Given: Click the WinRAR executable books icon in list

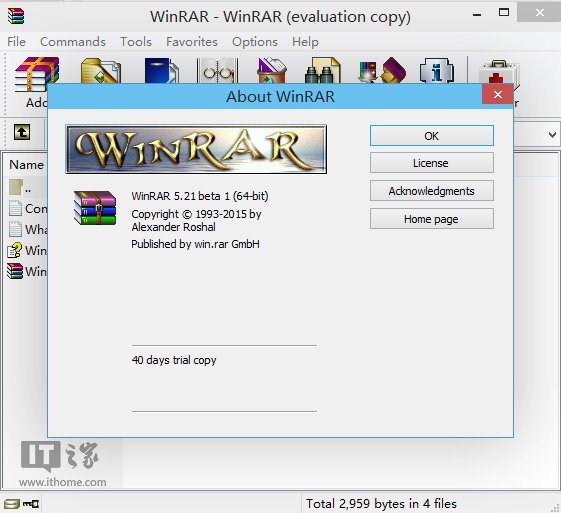Looking at the screenshot, I should pyautogui.click(x=15, y=271).
